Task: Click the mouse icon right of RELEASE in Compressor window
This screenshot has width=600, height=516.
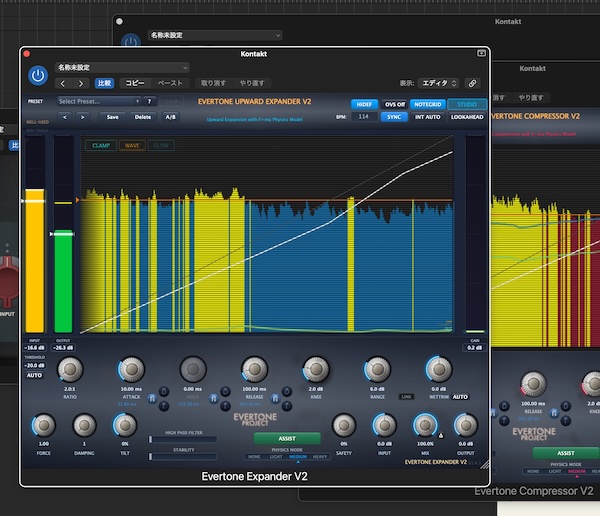Action: pos(566,406)
